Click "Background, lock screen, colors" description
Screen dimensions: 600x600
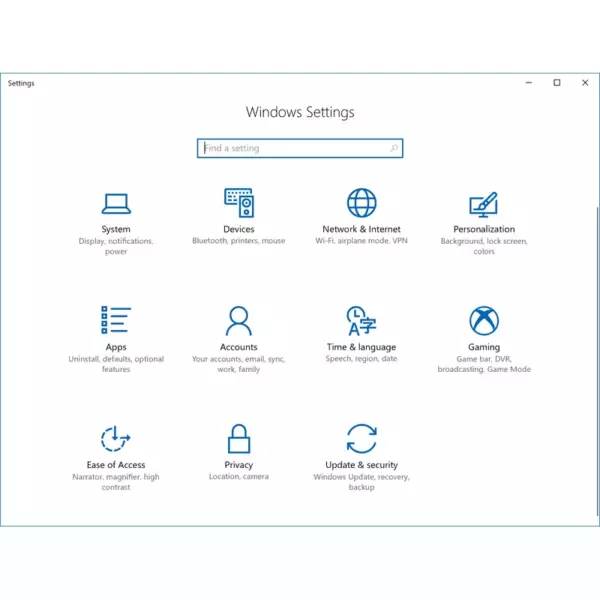[x=484, y=246]
